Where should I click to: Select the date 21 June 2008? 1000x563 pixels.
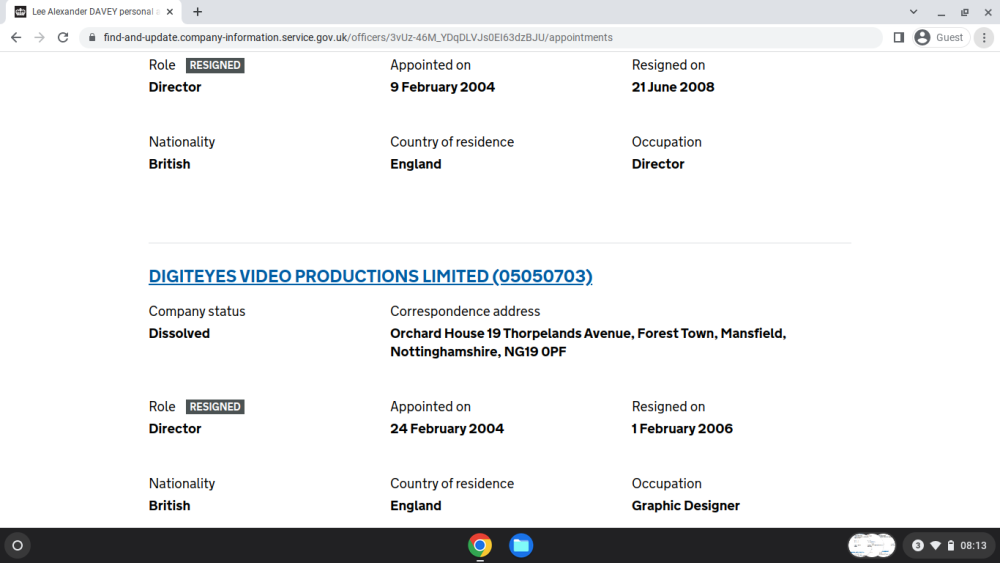(x=673, y=87)
